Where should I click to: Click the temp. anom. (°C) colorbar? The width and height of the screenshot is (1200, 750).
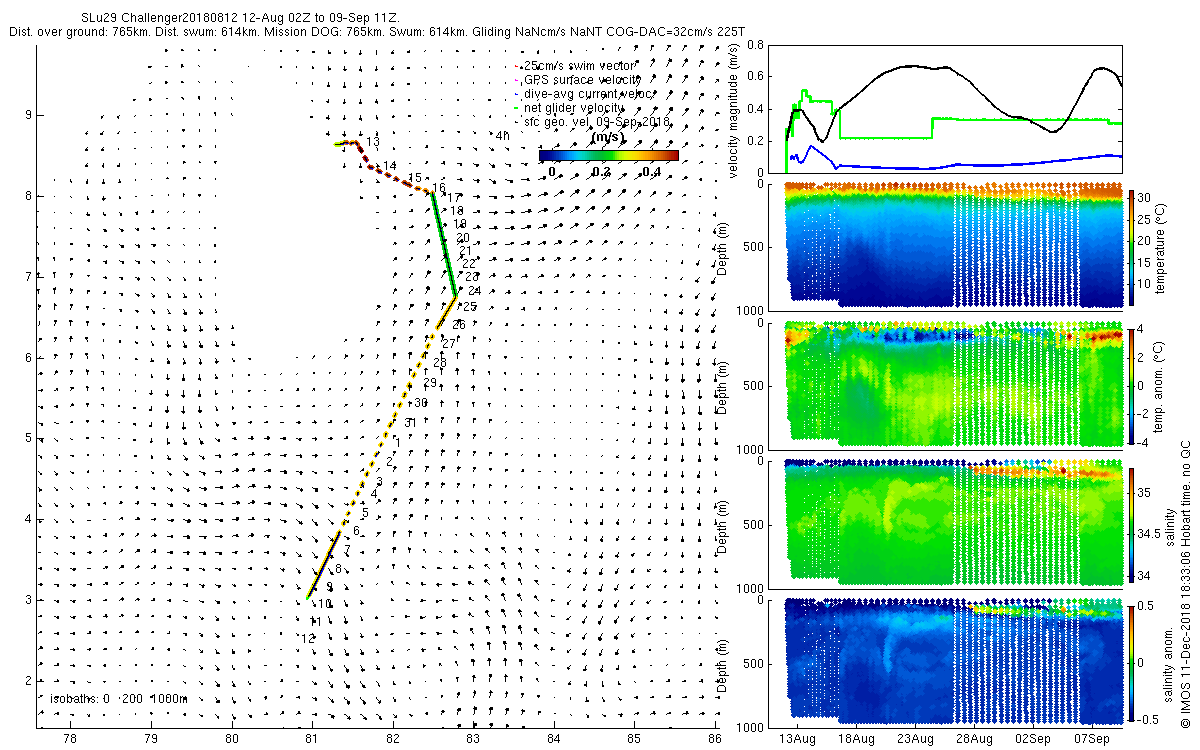tap(1132, 385)
